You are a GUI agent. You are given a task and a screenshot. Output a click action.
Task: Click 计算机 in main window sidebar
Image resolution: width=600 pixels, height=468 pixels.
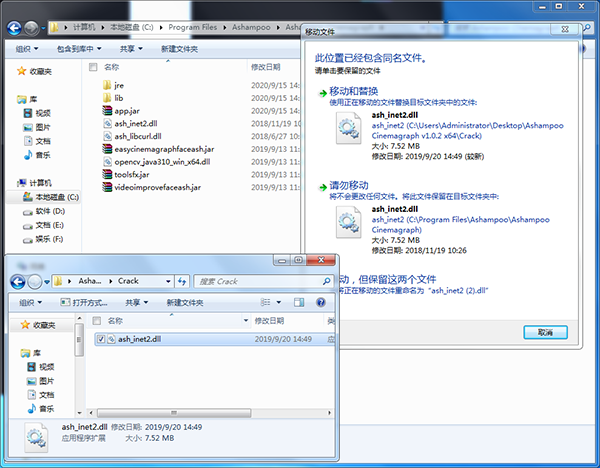[34, 183]
